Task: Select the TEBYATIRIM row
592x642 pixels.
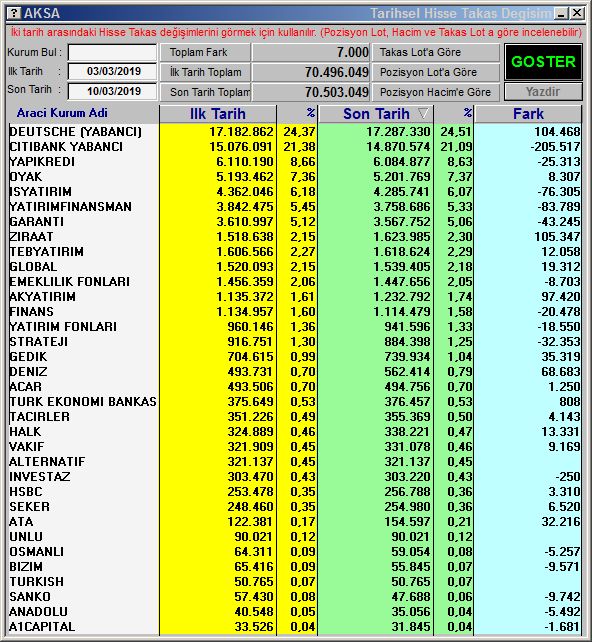Action: coord(295,252)
